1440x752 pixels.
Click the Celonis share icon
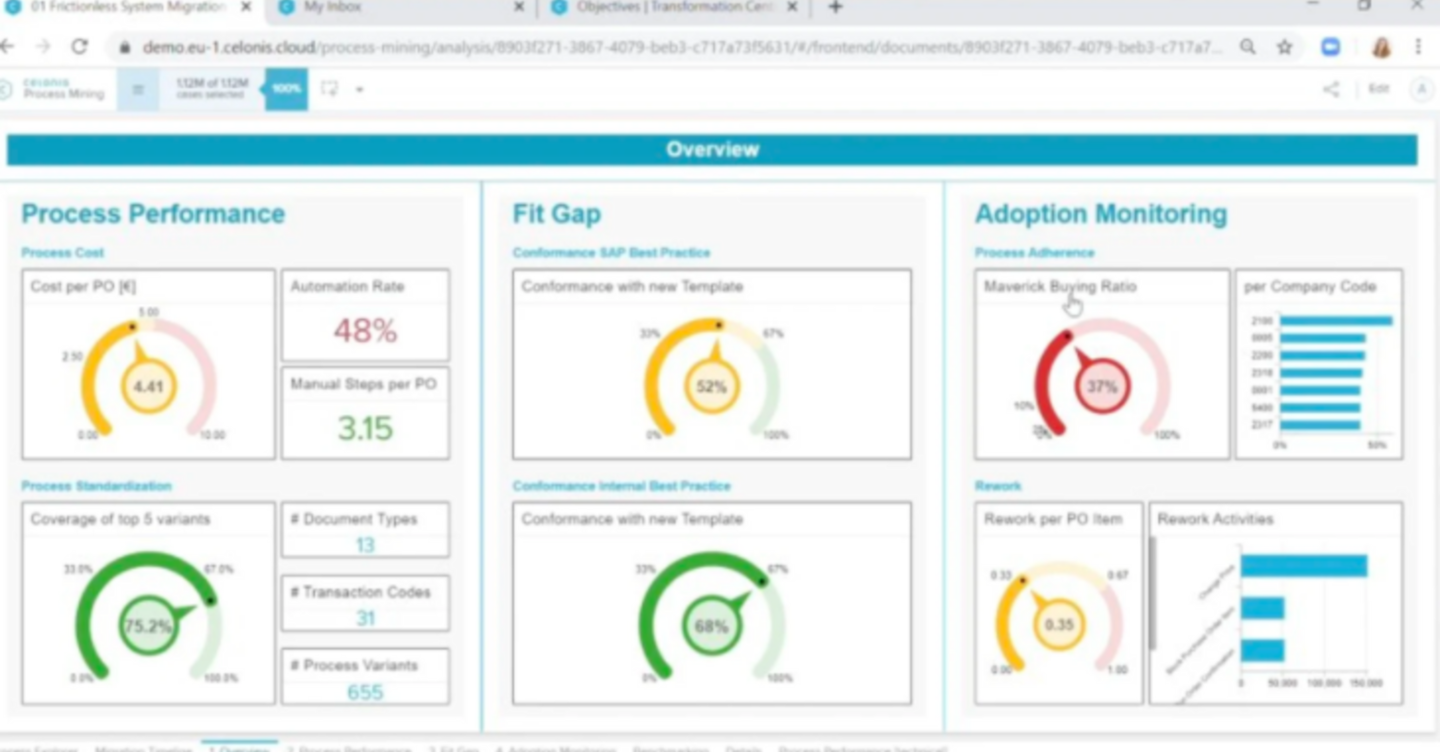(1331, 89)
